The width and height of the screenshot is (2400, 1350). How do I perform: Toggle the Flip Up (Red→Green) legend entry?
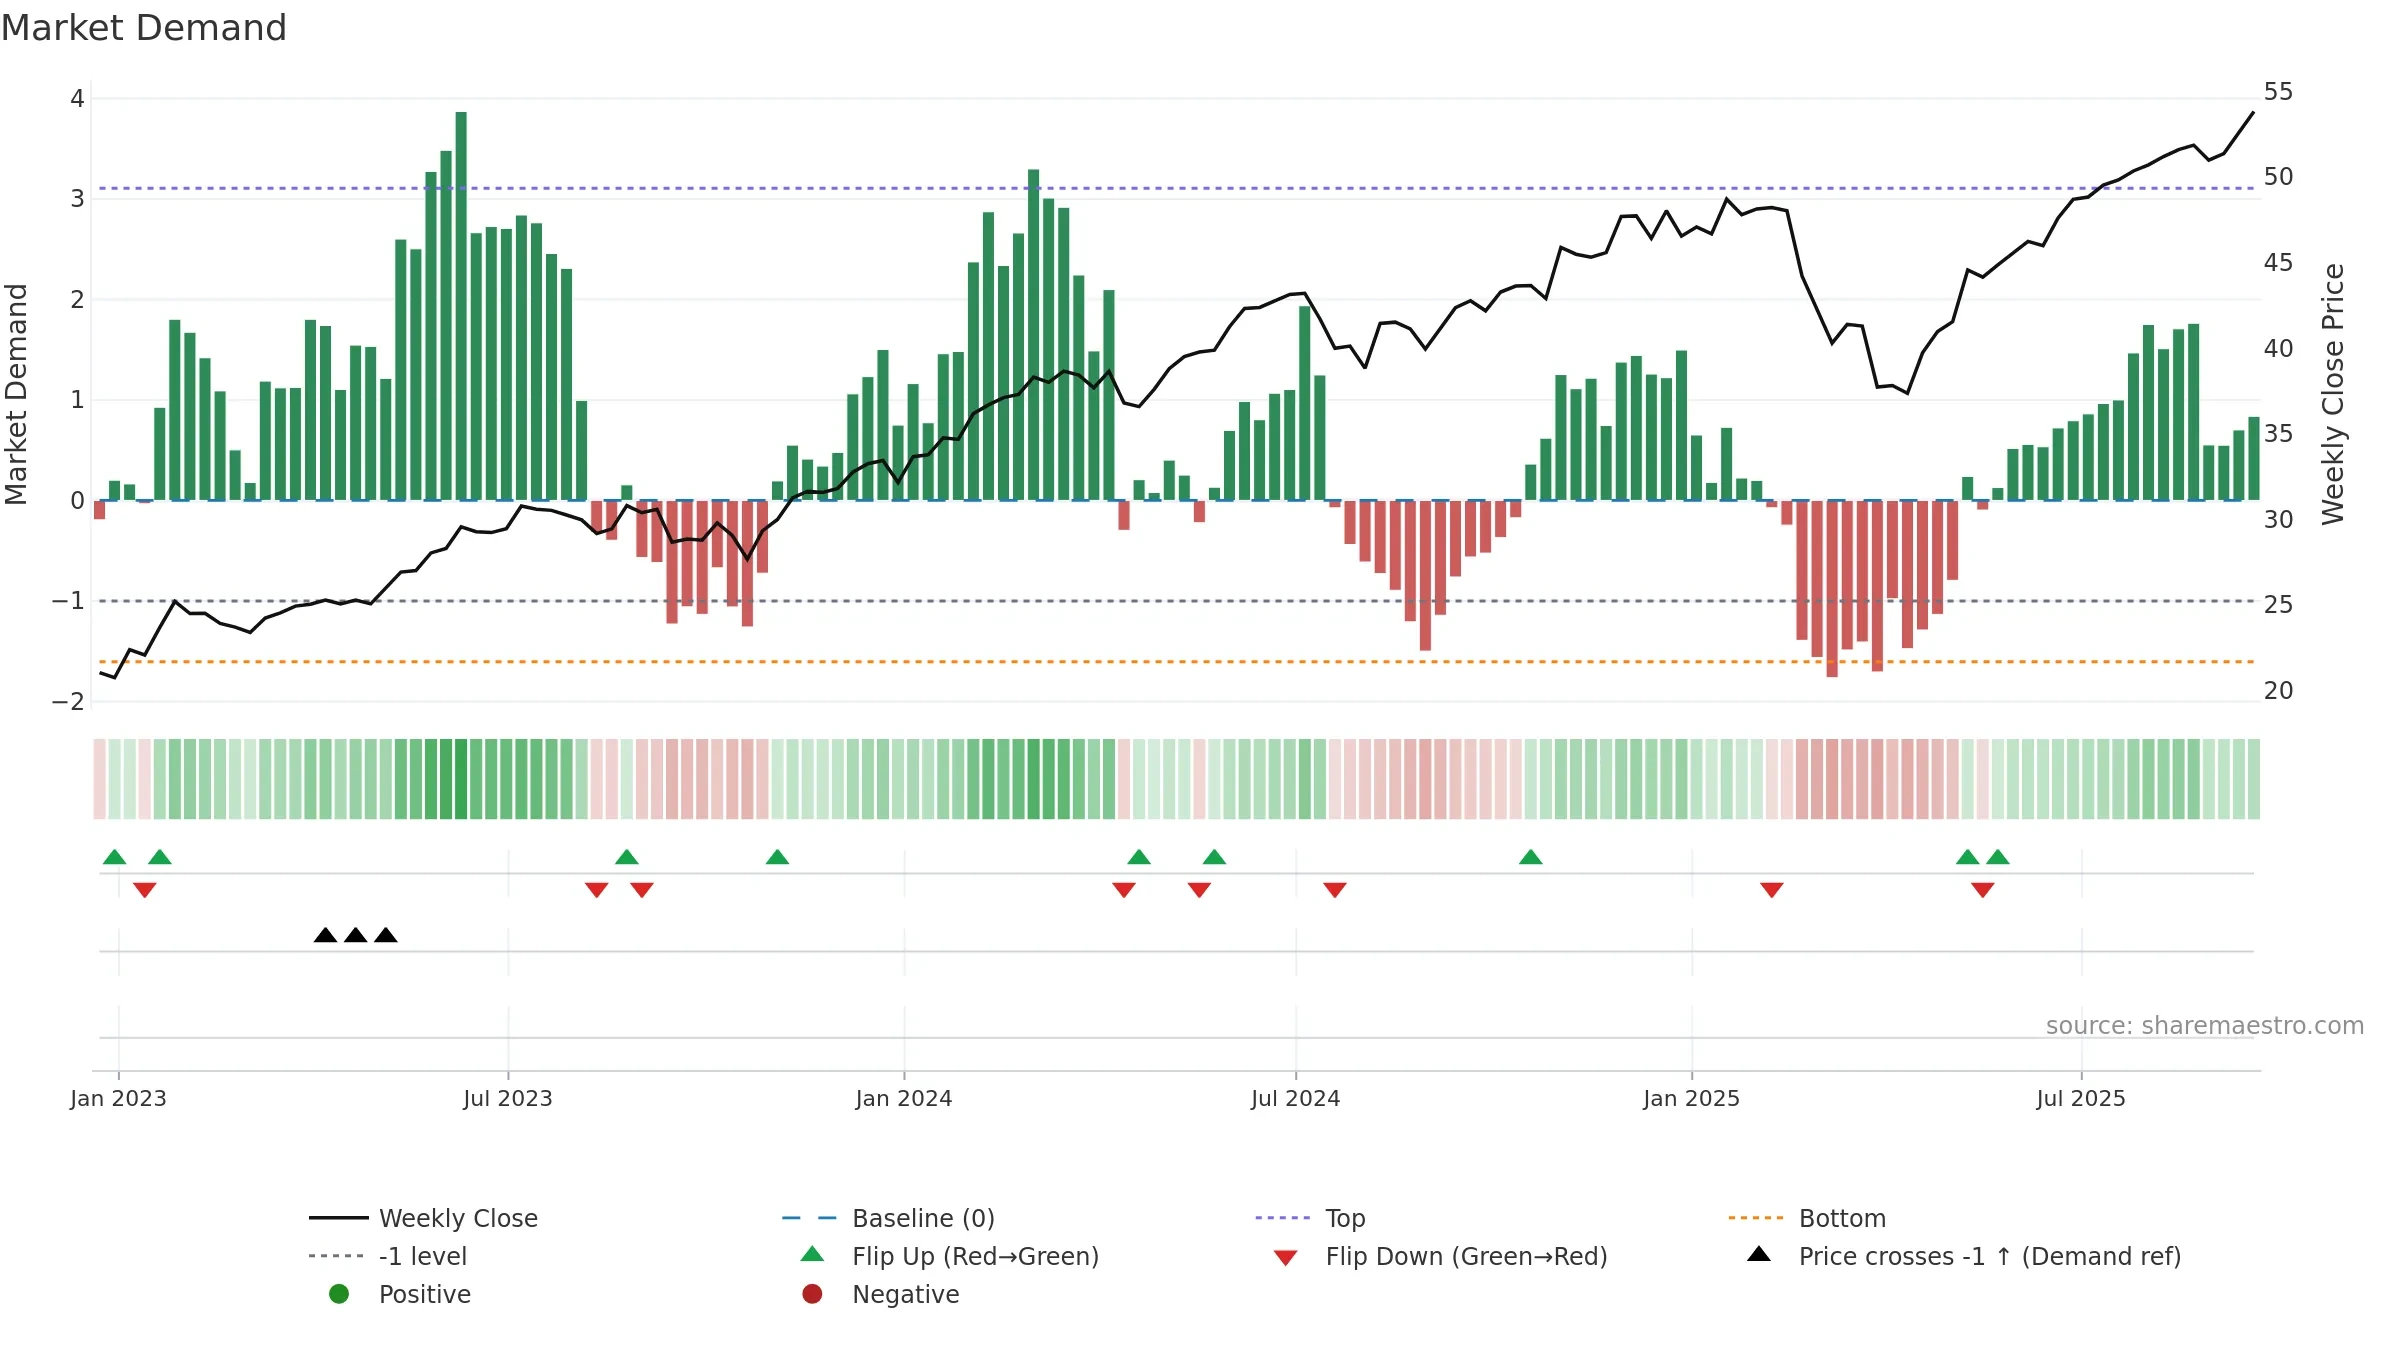click(950, 1256)
